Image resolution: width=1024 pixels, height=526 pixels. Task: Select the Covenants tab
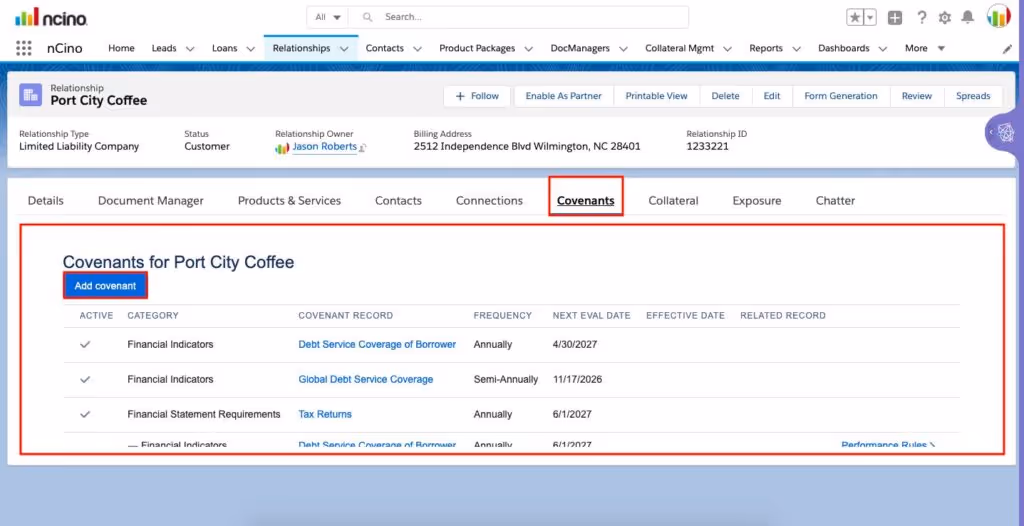click(x=586, y=201)
